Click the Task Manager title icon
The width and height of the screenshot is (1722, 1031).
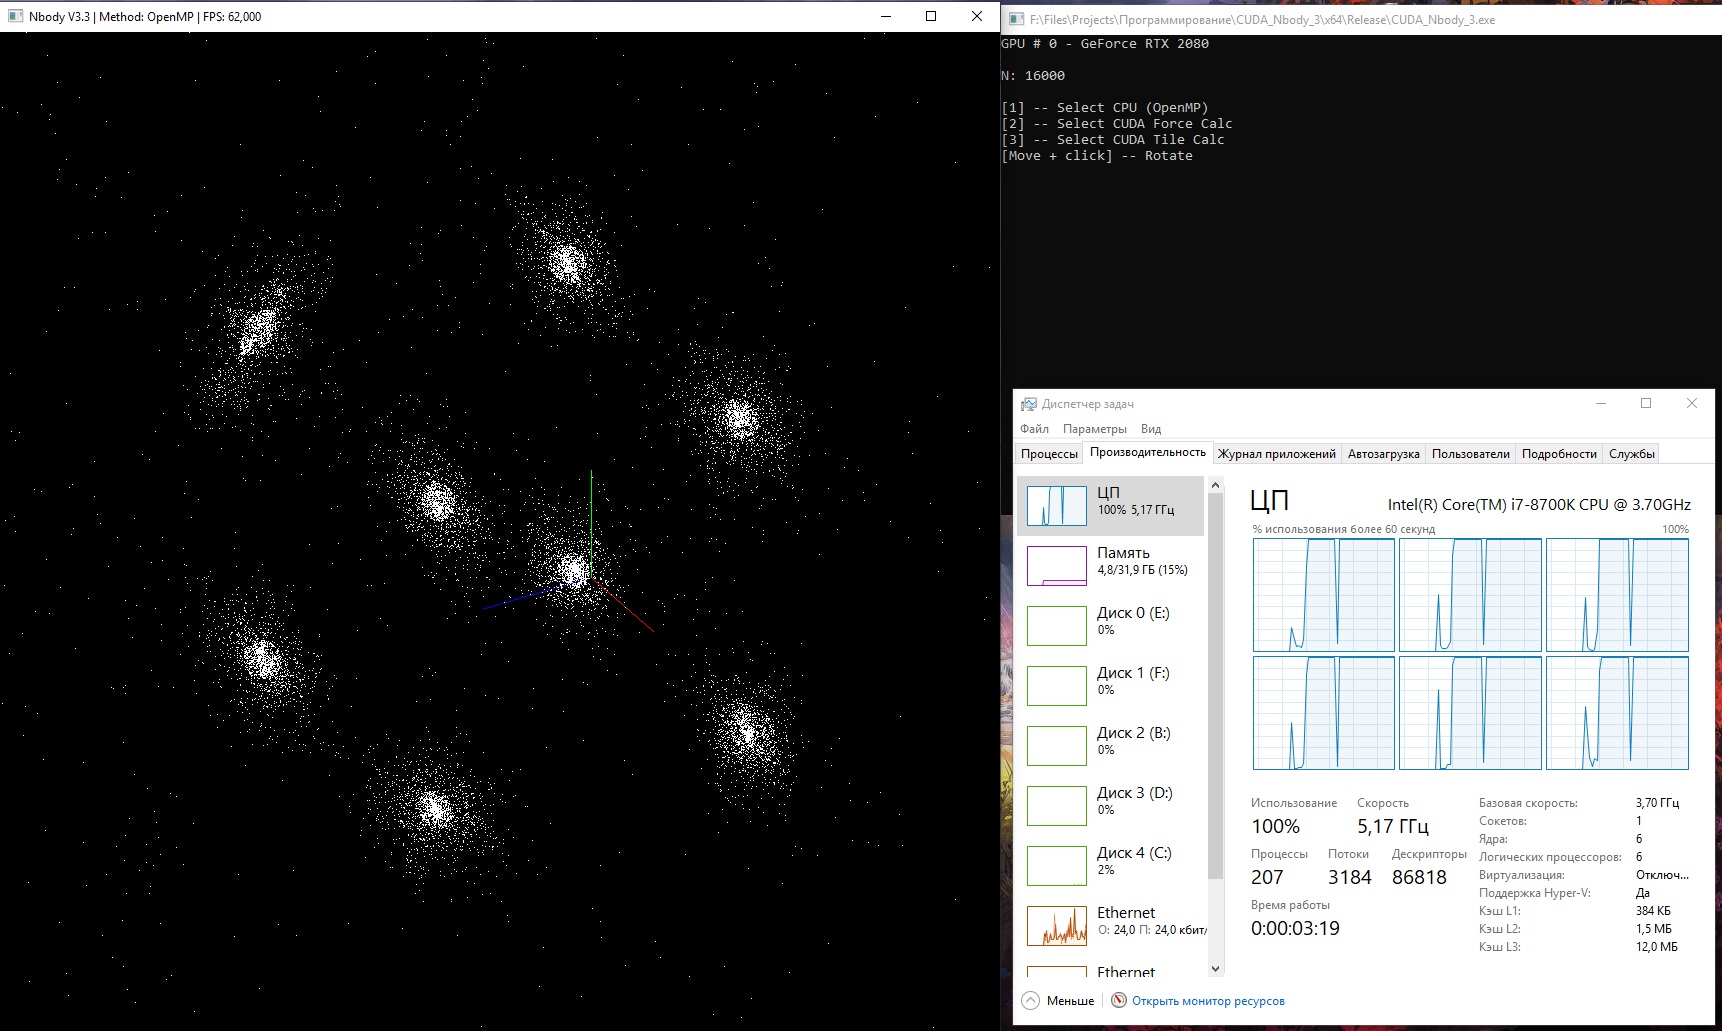coord(1029,404)
